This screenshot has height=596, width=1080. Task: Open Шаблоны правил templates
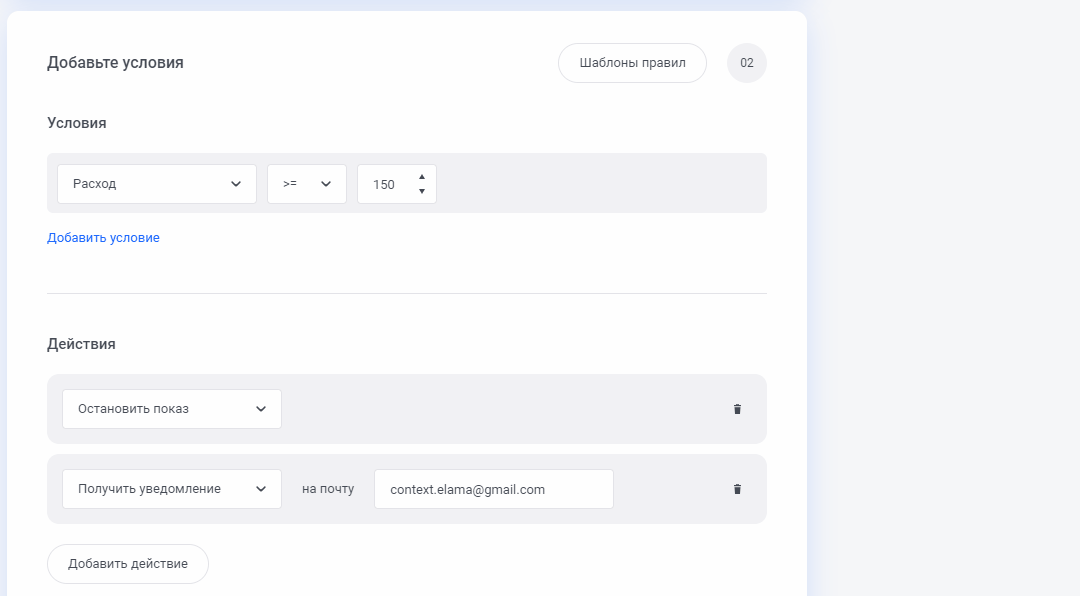coord(632,63)
